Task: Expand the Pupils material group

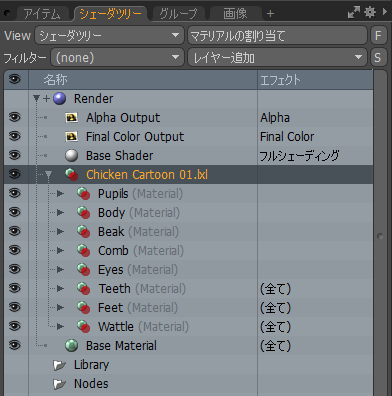Action: (x=60, y=193)
